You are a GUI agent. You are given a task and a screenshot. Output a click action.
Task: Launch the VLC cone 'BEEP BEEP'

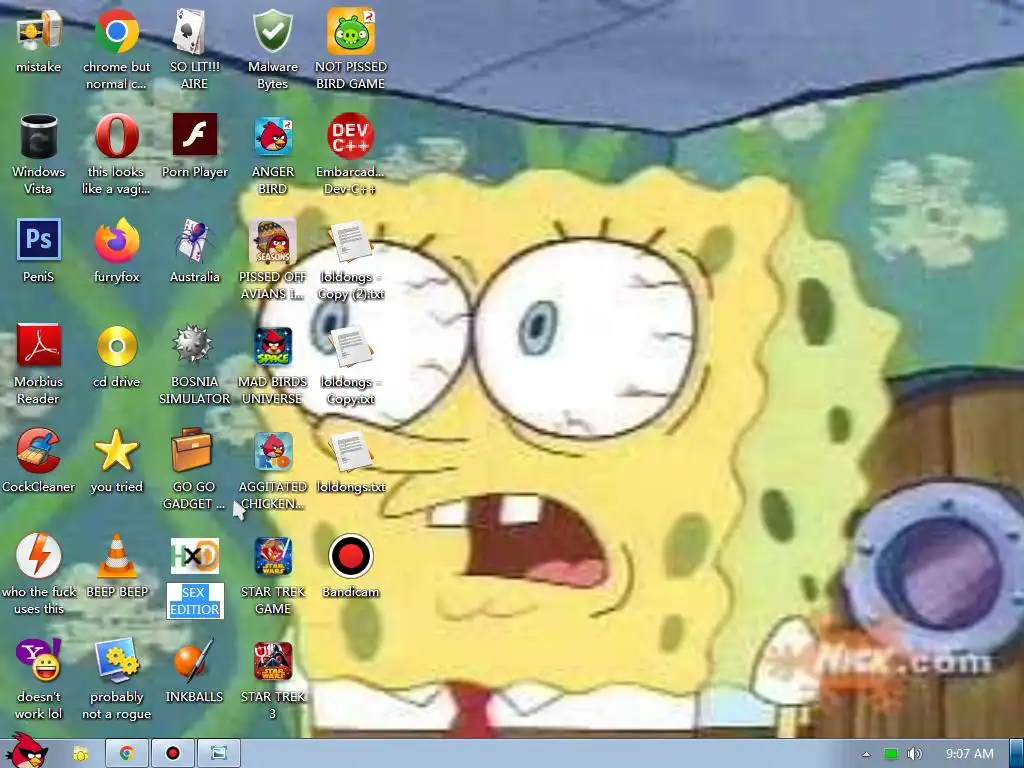116,566
